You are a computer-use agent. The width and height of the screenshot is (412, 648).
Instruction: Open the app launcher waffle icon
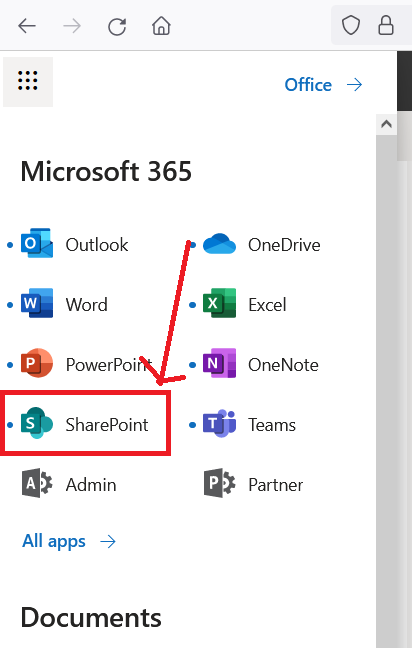coord(28,81)
